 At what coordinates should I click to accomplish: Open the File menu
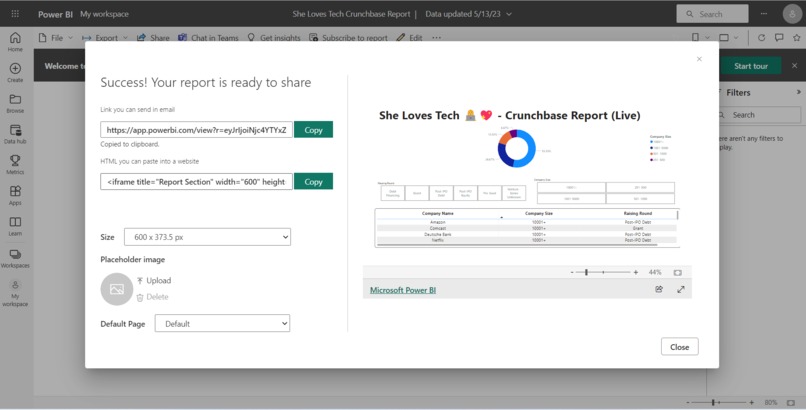[x=56, y=38]
